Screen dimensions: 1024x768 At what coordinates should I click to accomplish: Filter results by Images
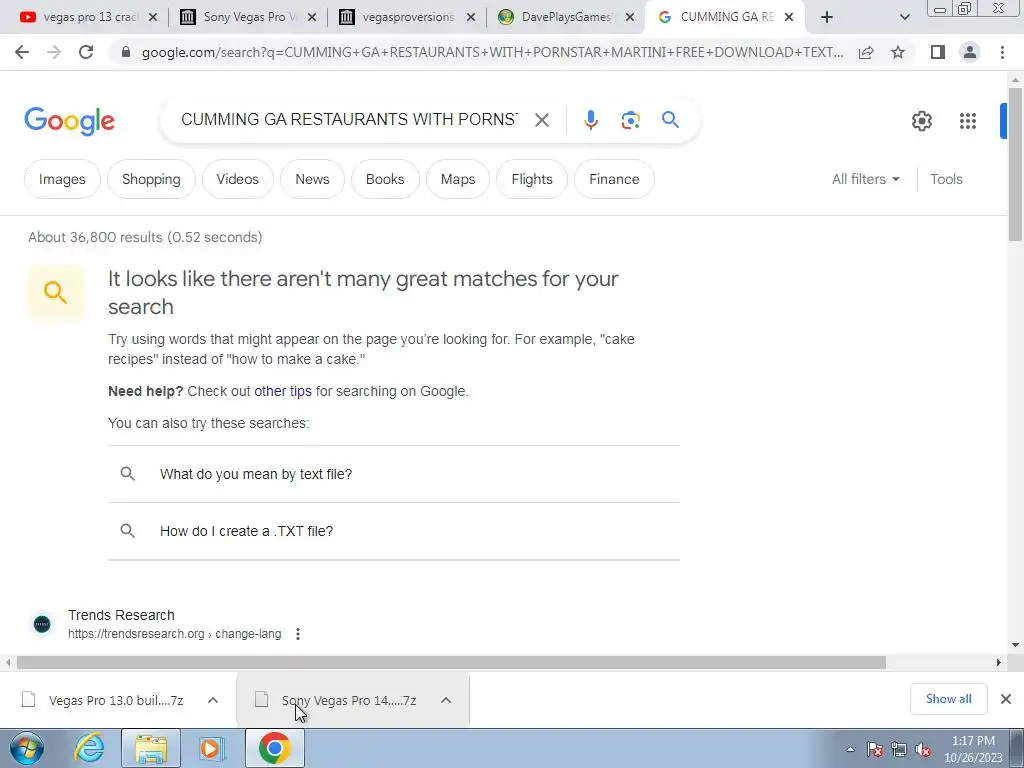coord(62,179)
